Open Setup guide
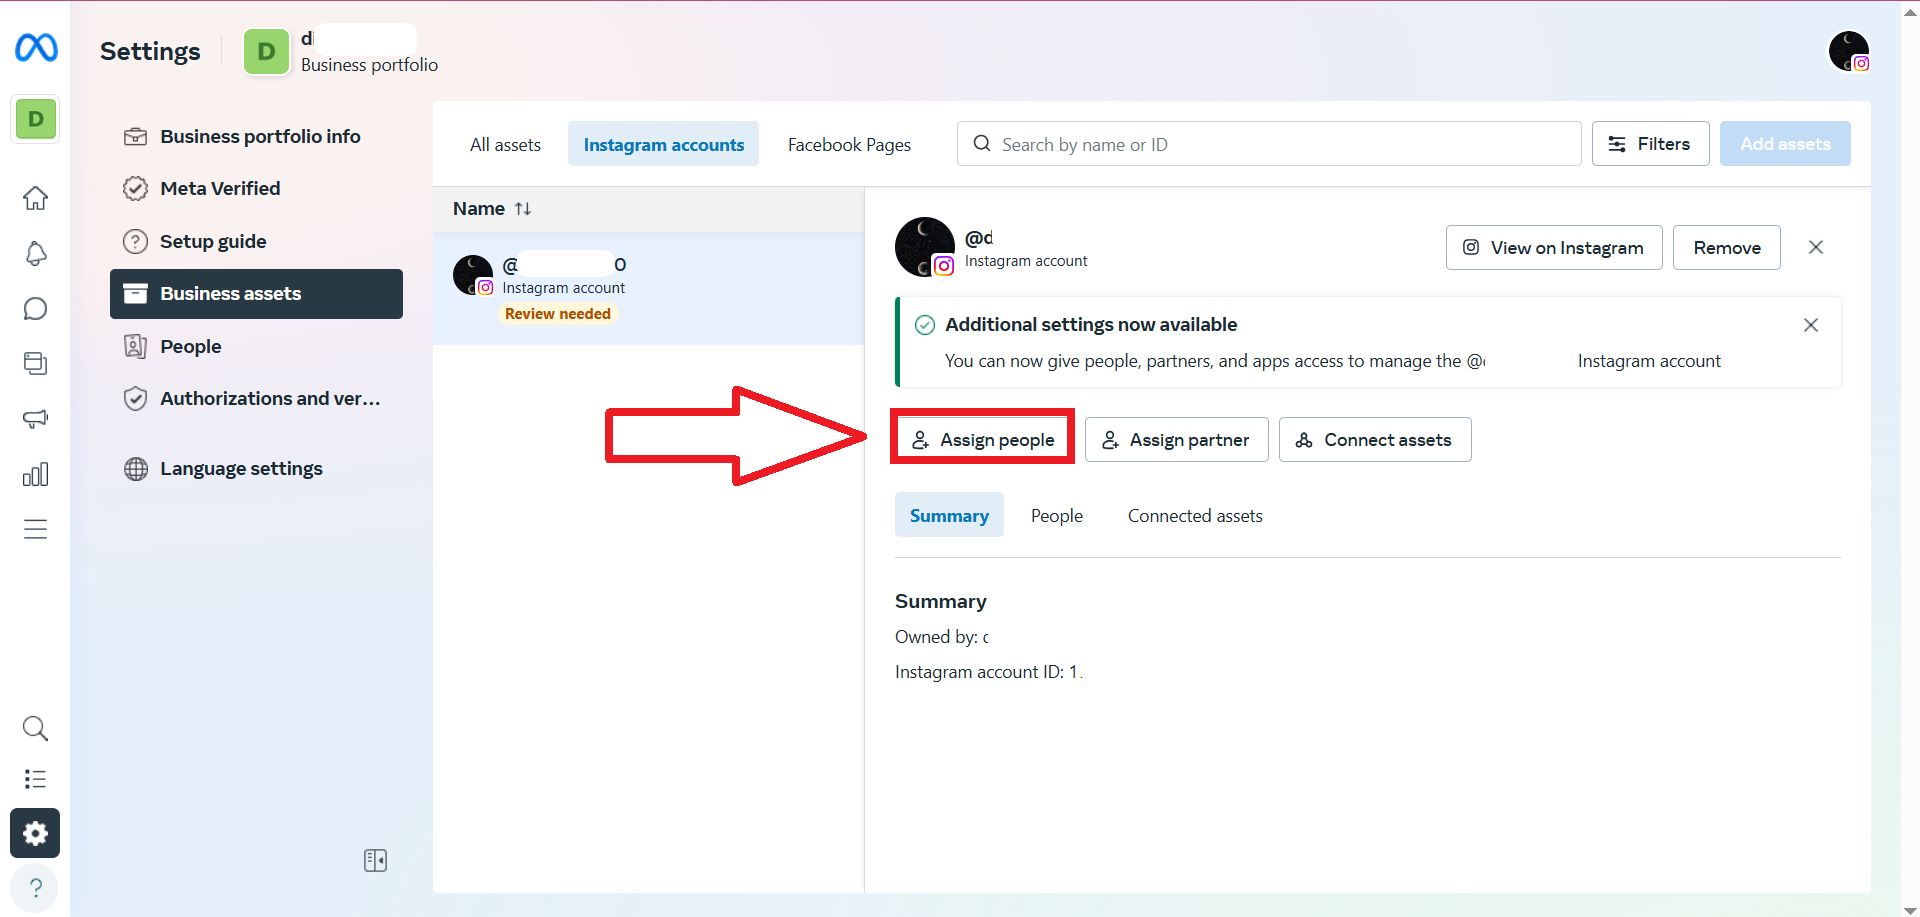The height and width of the screenshot is (917, 1920). [x=256, y=242]
